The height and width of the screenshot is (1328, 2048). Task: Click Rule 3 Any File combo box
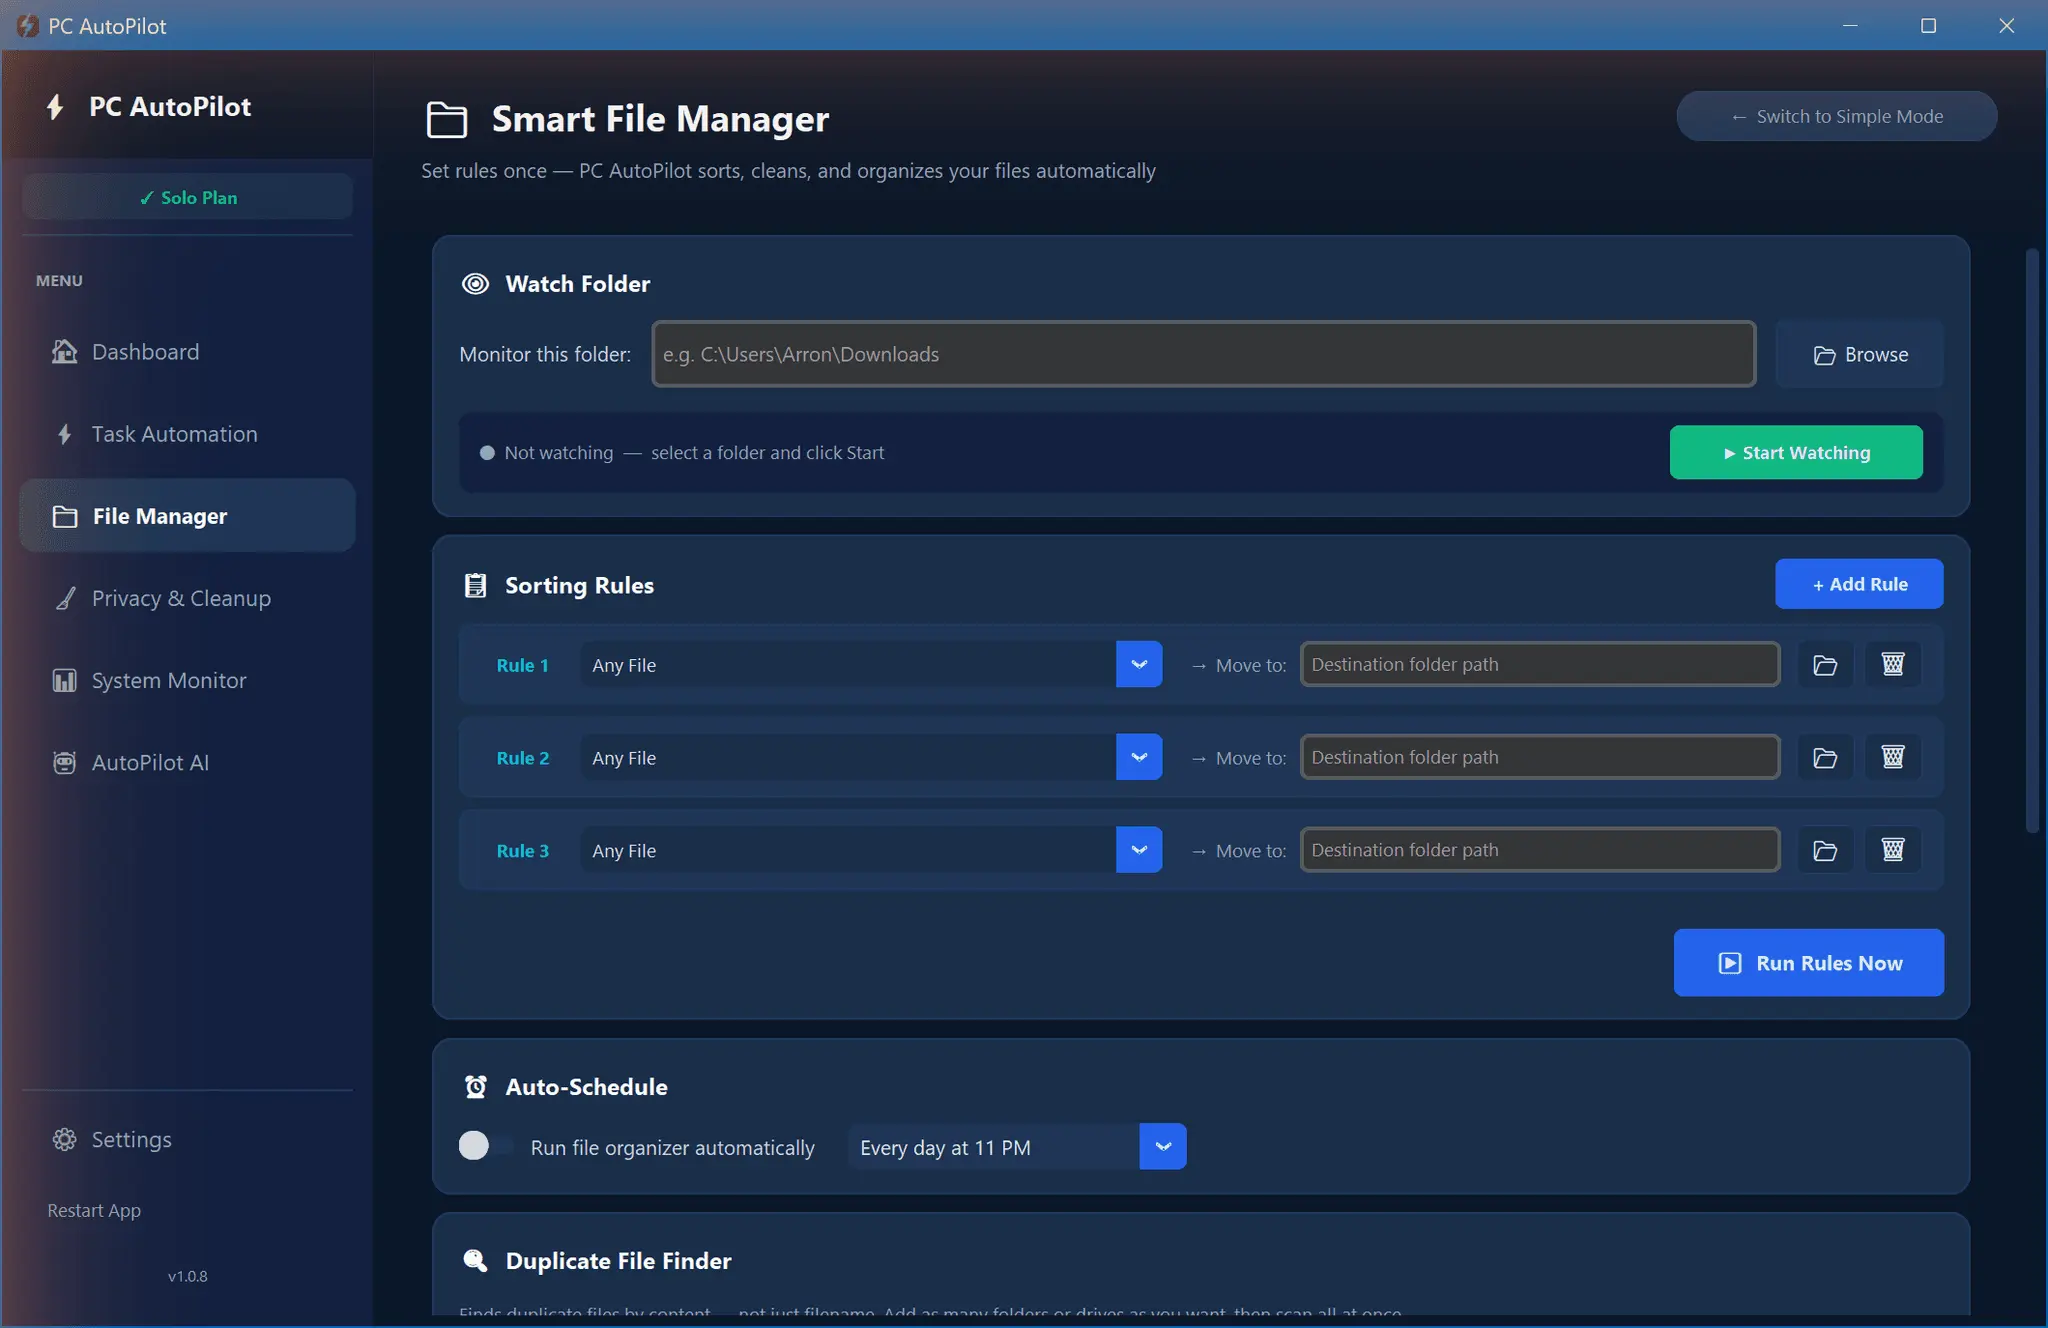pos(871,850)
